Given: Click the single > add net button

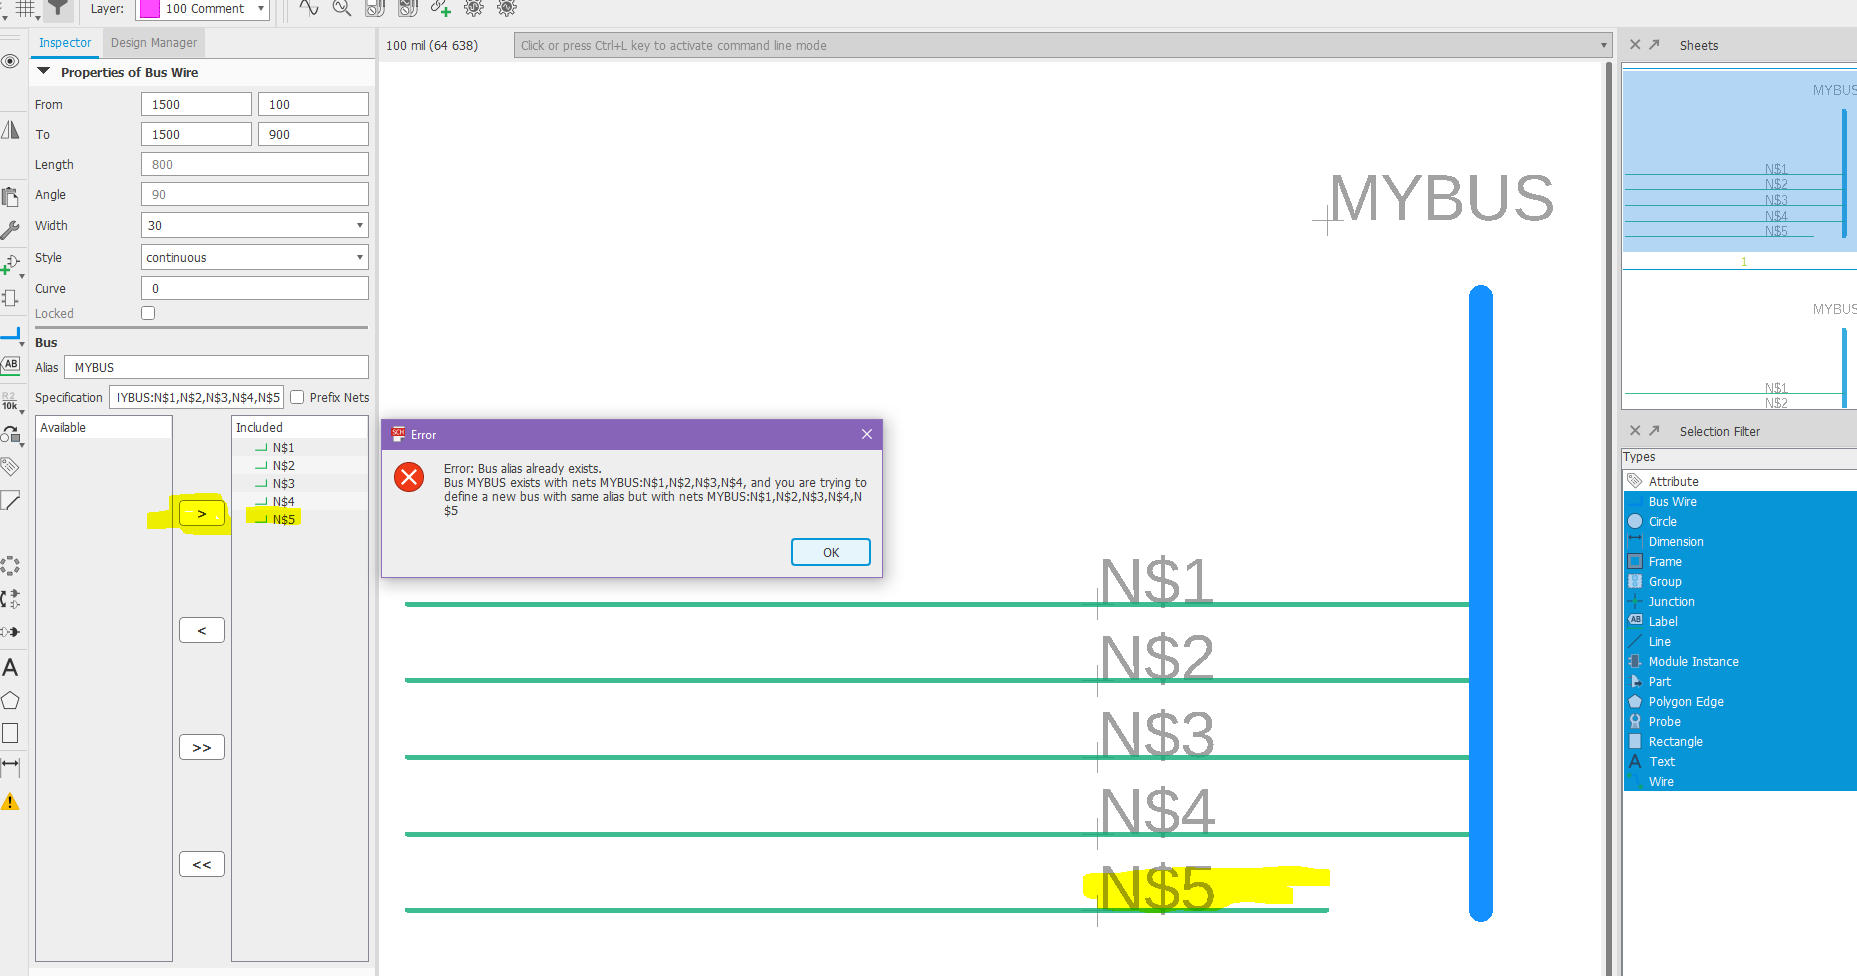Looking at the screenshot, I should [x=202, y=514].
